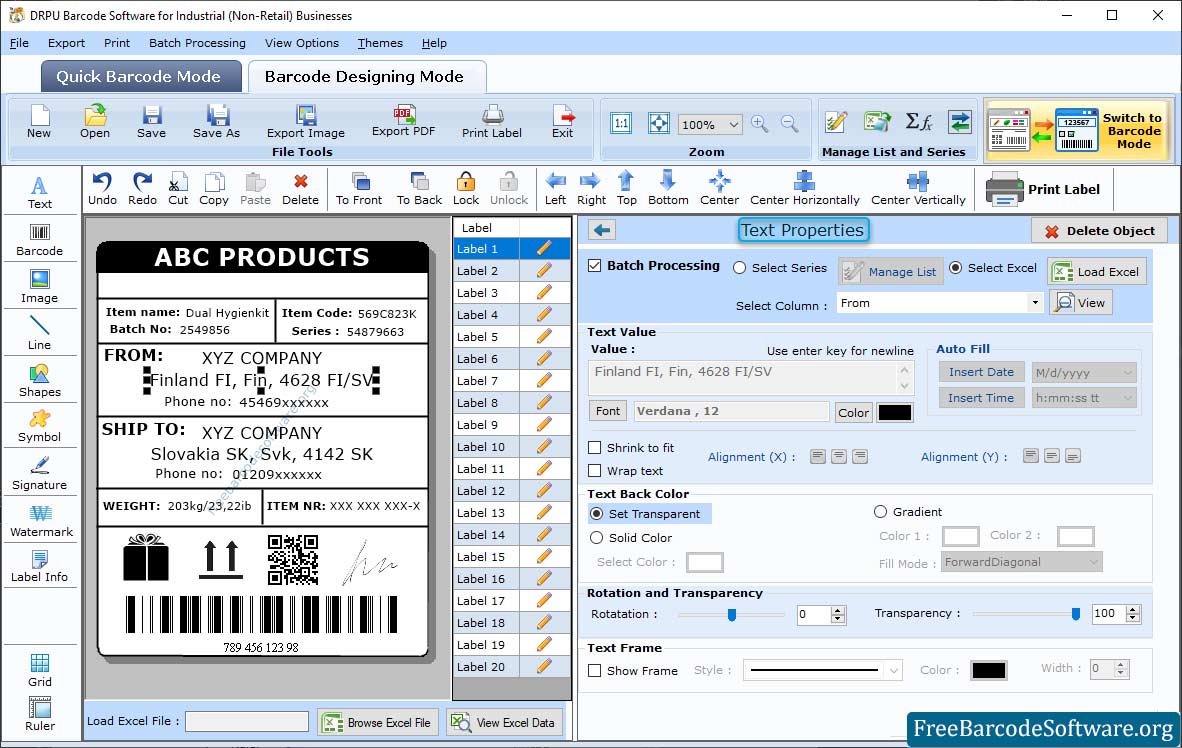Cut the selected object

point(178,189)
